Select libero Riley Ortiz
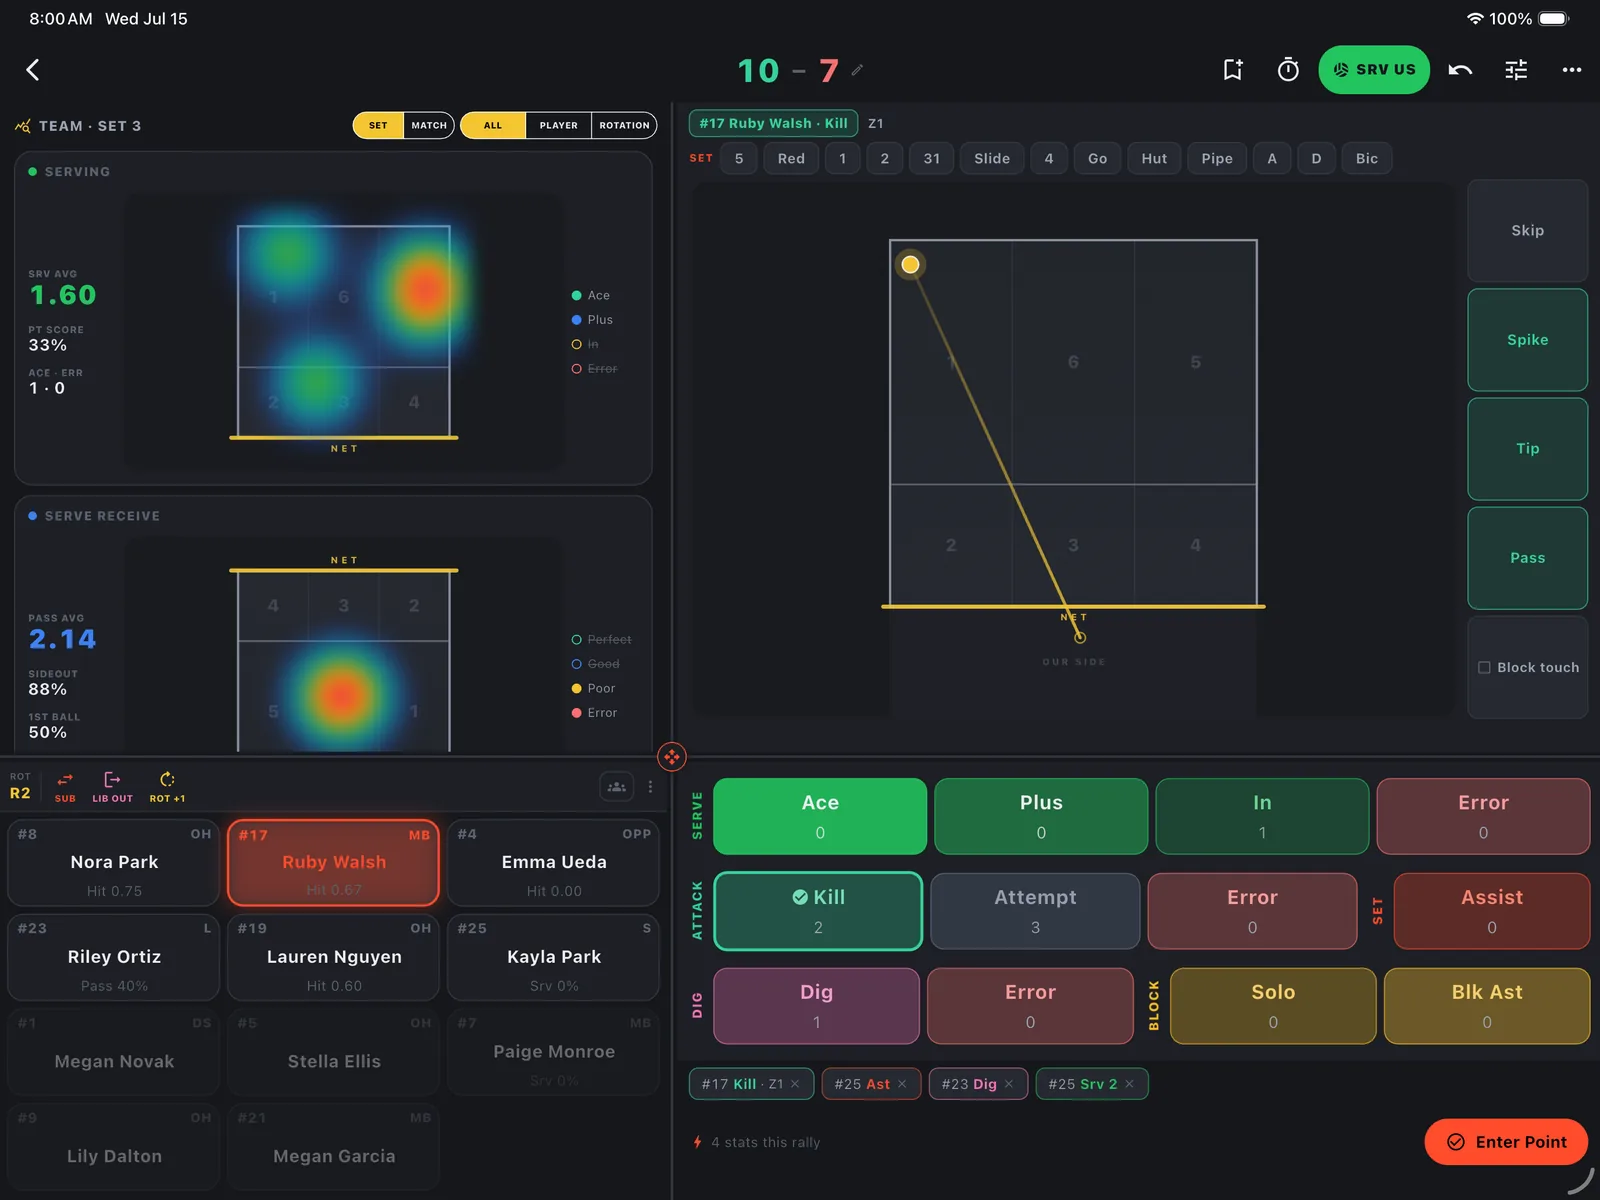The width and height of the screenshot is (1600, 1200). pos(114,957)
